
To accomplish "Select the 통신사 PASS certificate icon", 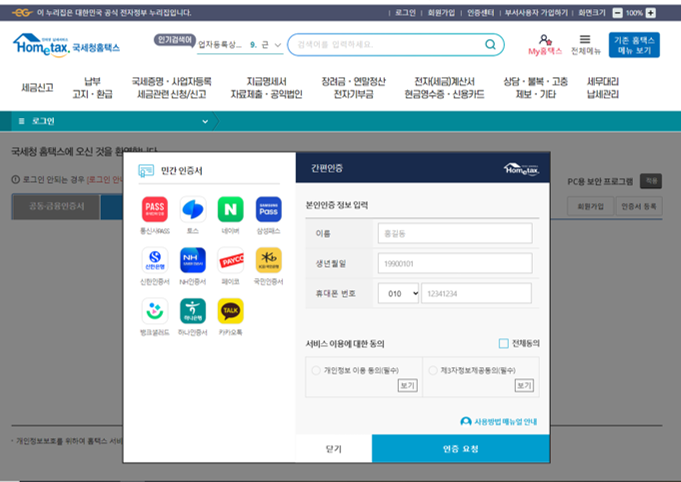I will click(x=155, y=209).
